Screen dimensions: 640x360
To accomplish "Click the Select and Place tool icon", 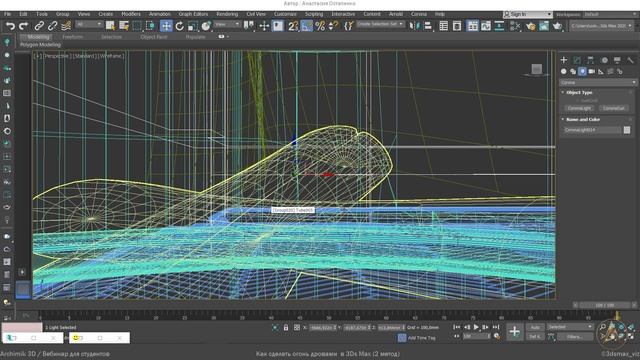I will point(206,26).
